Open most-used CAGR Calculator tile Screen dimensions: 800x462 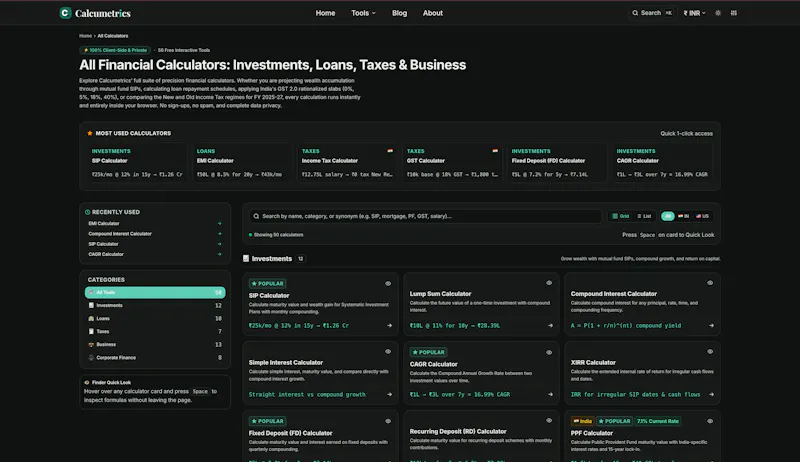point(662,163)
